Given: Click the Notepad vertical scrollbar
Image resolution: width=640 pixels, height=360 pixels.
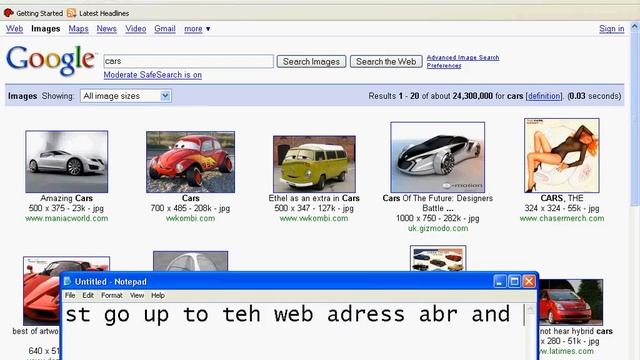Looking at the screenshot, I should click(531, 331).
